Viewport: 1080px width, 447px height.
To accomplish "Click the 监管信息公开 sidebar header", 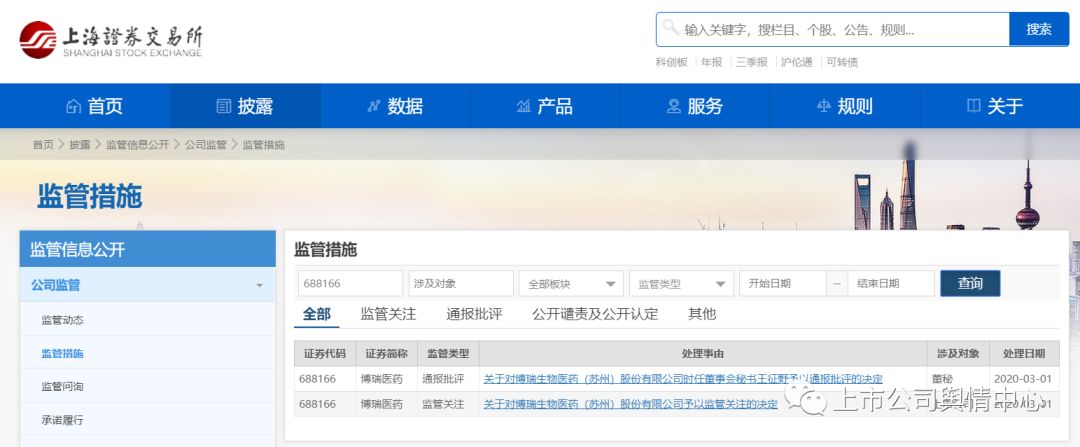I will pos(147,249).
